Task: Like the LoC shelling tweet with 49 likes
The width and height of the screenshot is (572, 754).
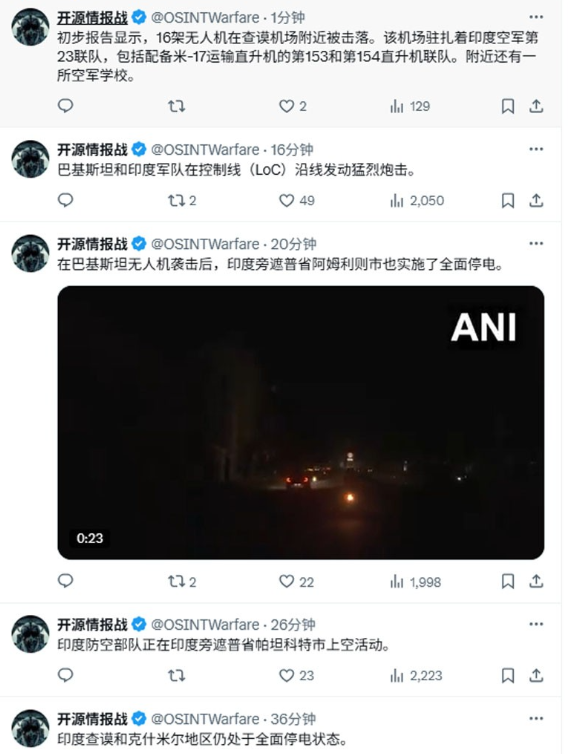Action: (x=297, y=201)
